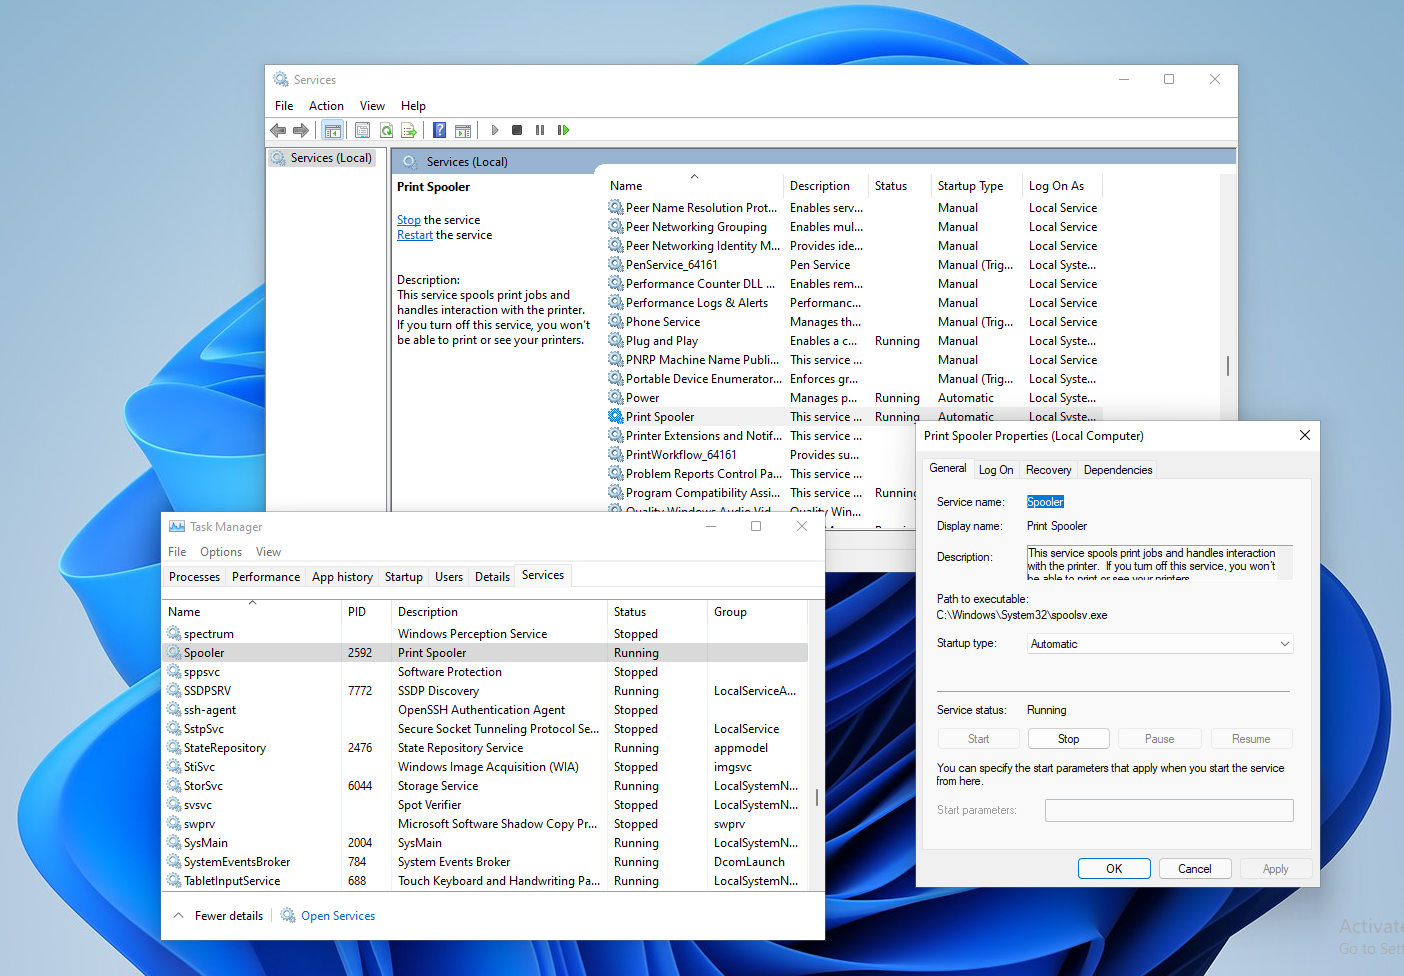
Task: Select SystemEventsBroker row in Task Manager
Action: point(485,861)
